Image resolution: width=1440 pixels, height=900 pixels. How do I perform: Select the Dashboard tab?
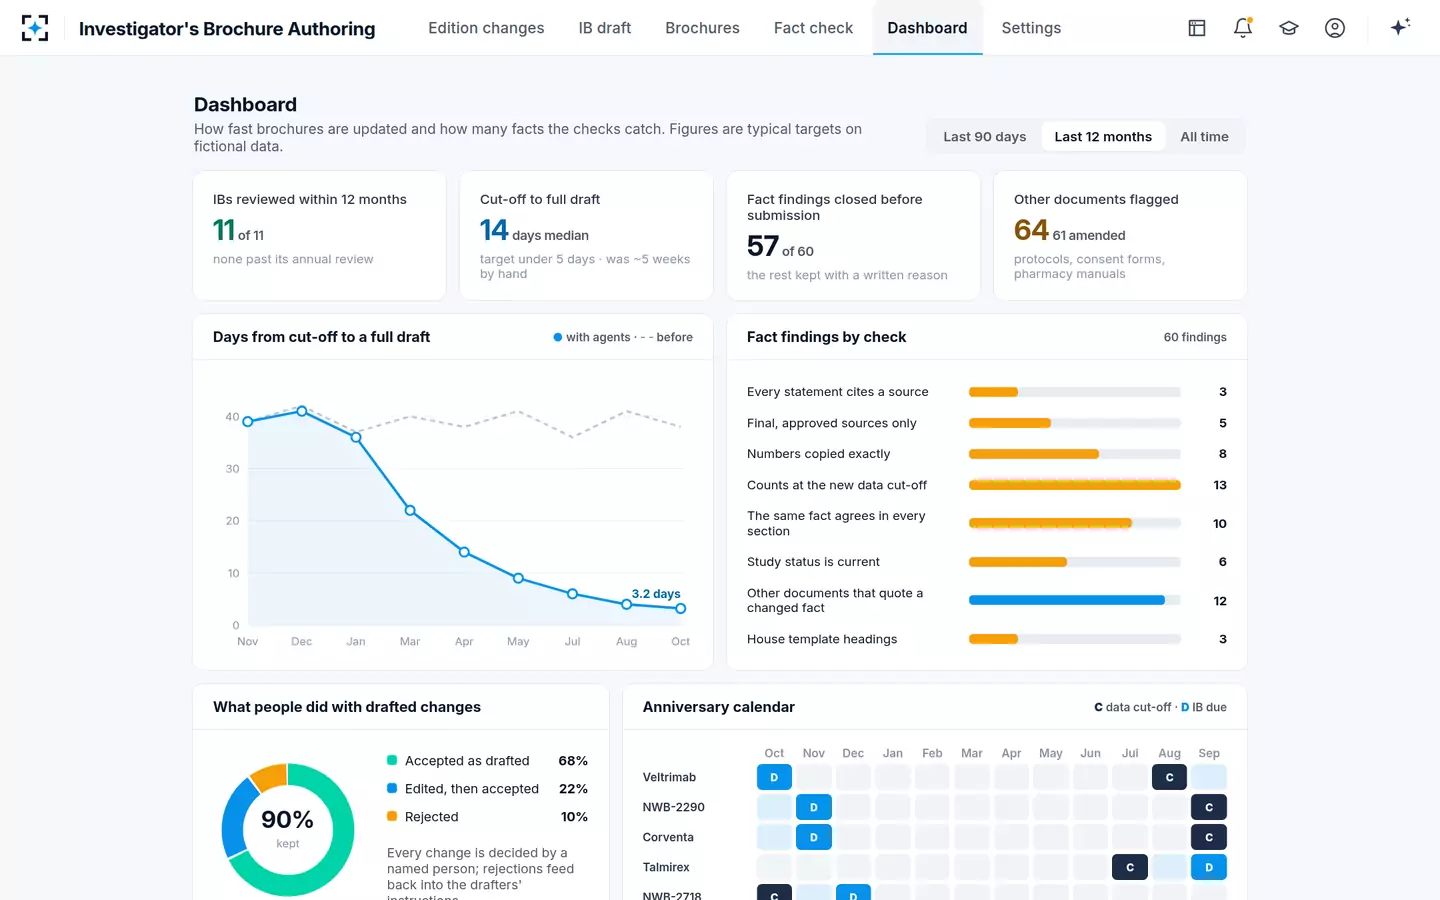tap(927, 28)
